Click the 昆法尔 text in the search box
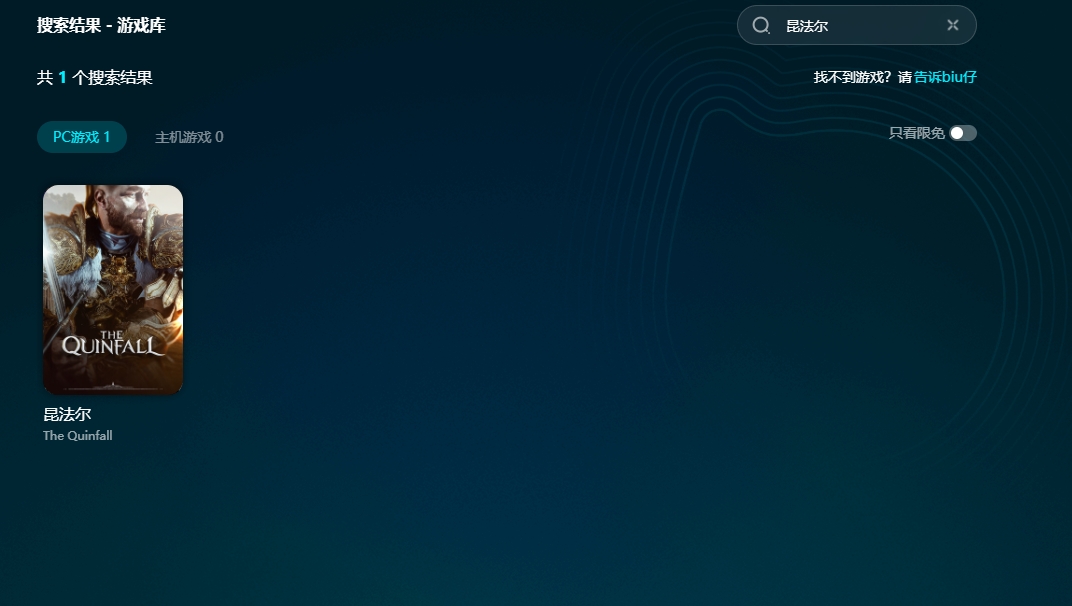This screenshot has height=606, width=1072. pyautogui.click(x=807, y=26)
